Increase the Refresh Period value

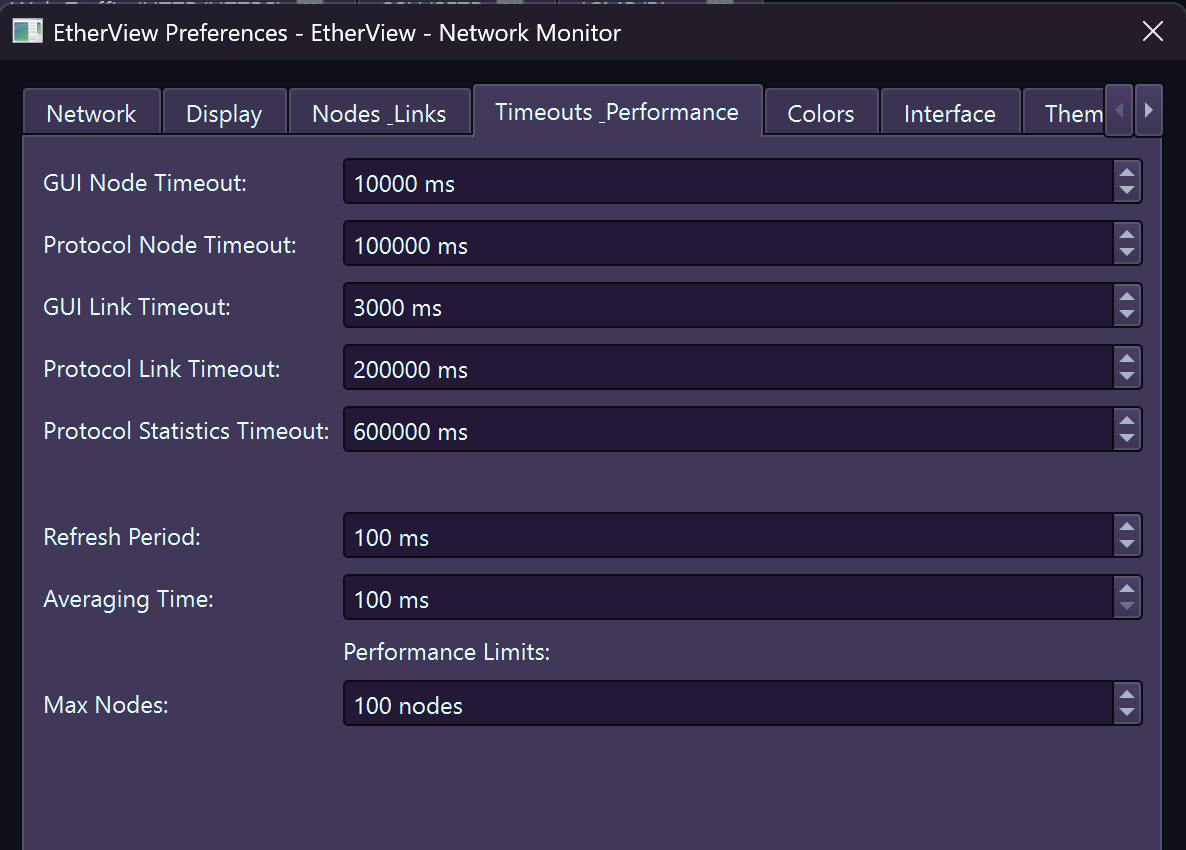pyautogui.click(x=1129, y=527)
